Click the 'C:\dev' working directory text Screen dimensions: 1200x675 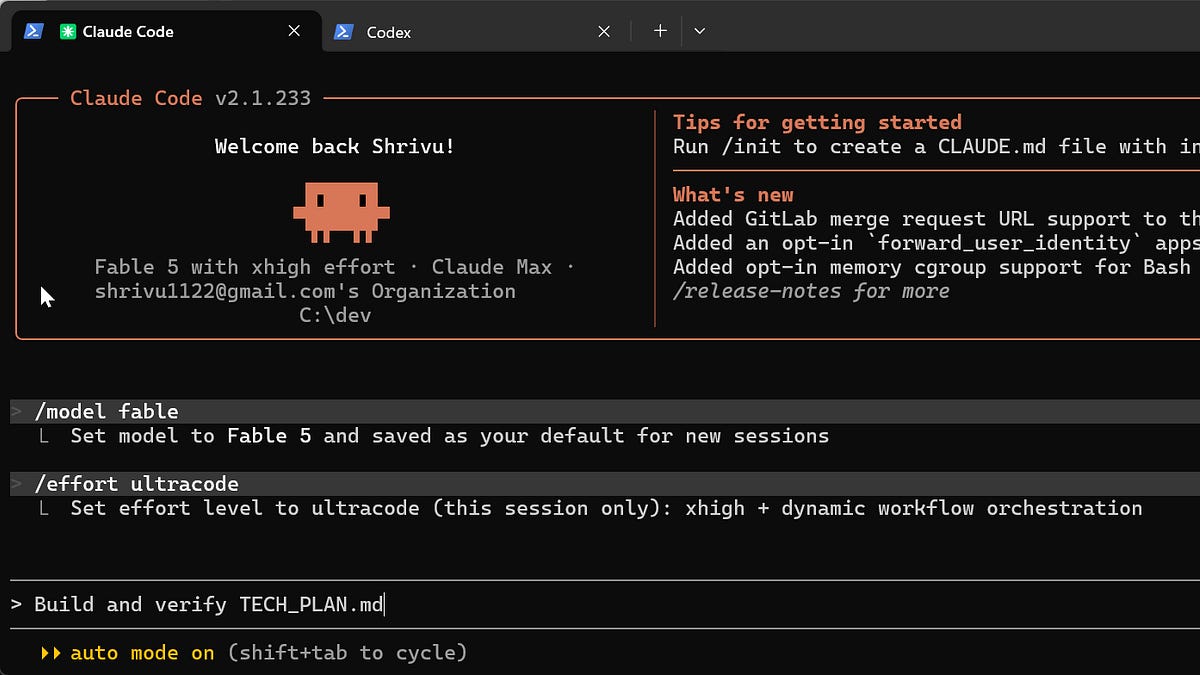335,315
